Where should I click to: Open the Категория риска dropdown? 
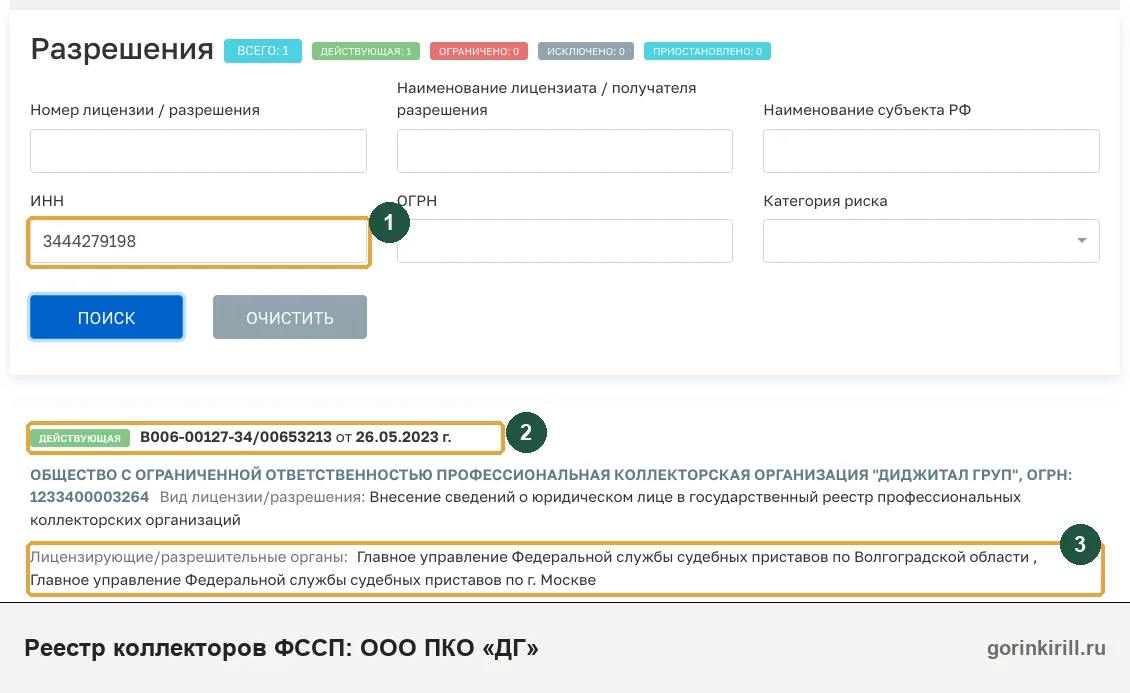[x=931, y=241]
